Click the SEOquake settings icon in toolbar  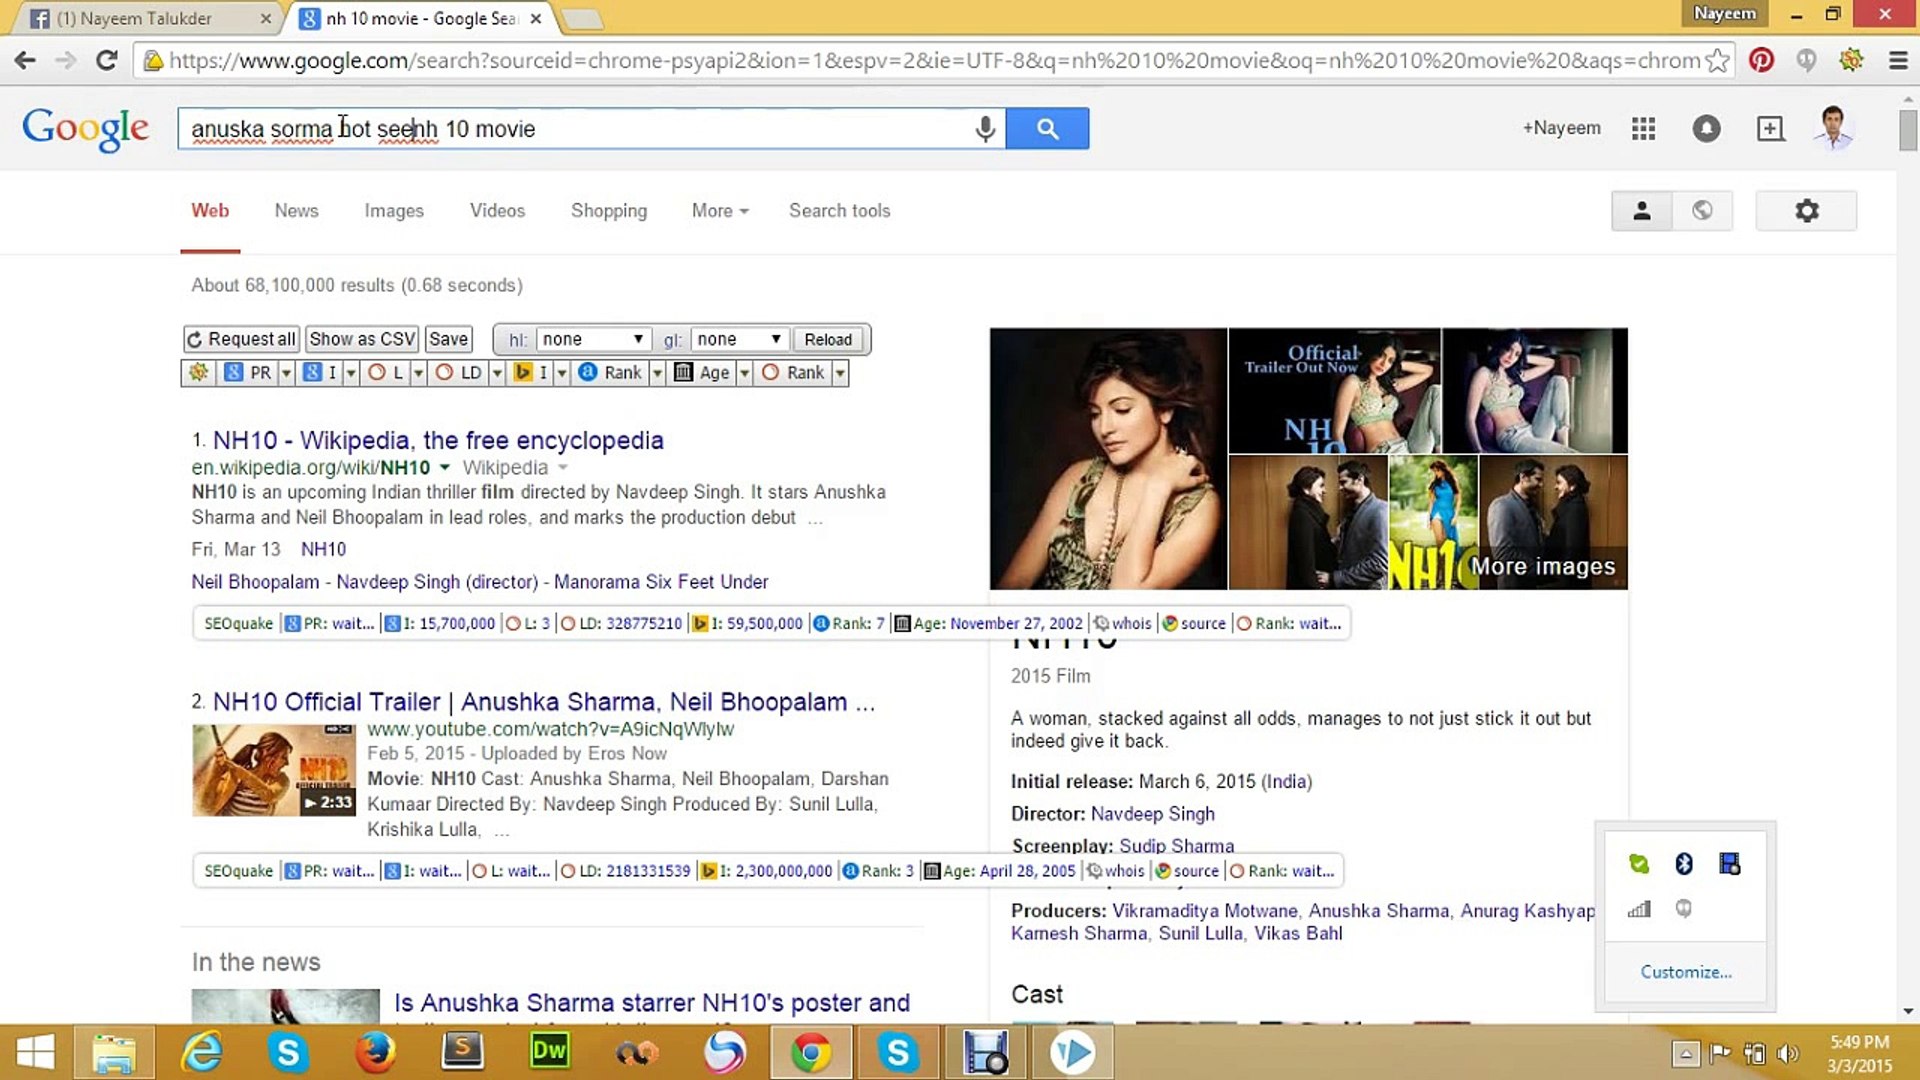coord(198,373)
